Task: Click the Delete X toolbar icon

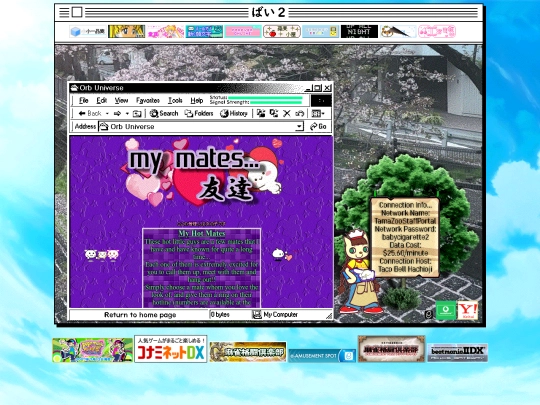Action: pos(287,113)
